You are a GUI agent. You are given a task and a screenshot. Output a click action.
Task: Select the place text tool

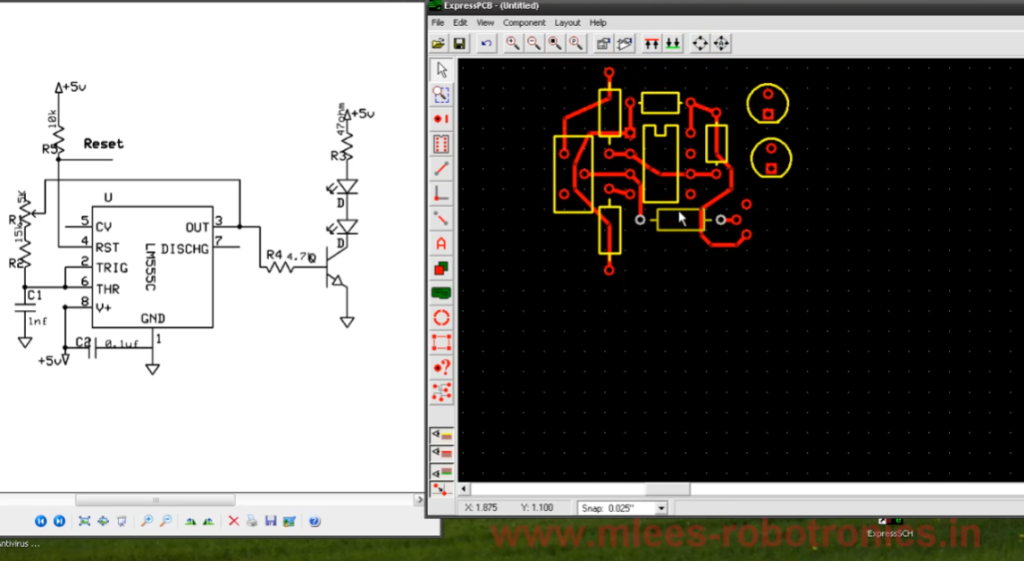pos(441,243)
